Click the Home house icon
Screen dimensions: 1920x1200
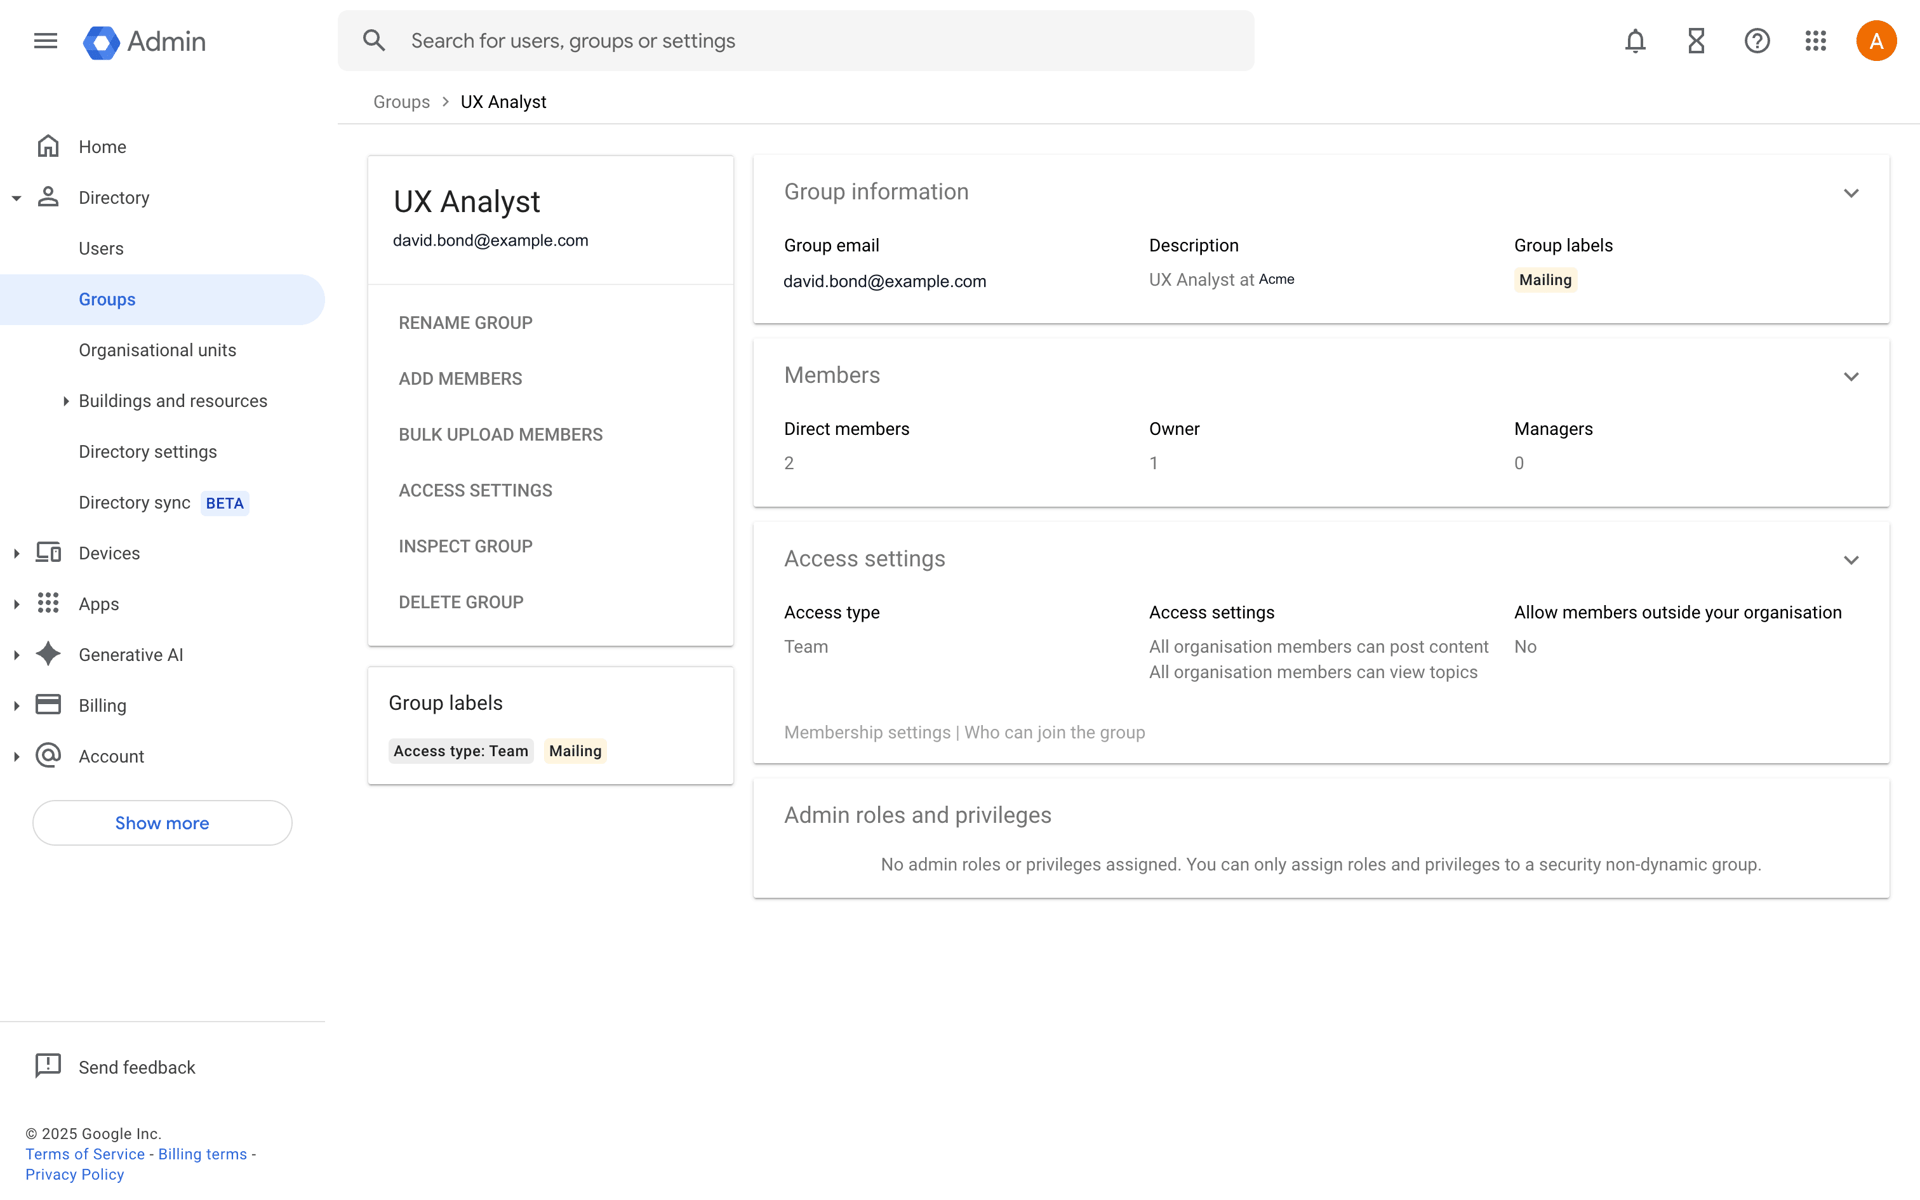click(x=48, y=146)
